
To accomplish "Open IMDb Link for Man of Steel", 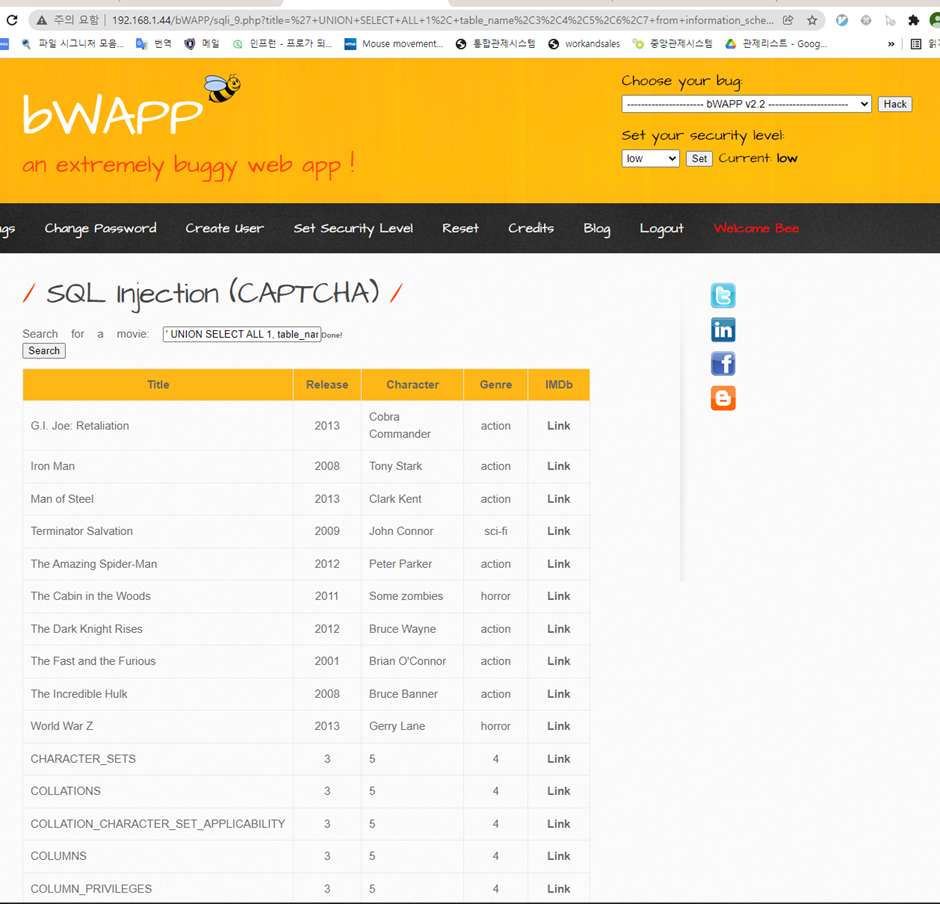I will (559, 499).
